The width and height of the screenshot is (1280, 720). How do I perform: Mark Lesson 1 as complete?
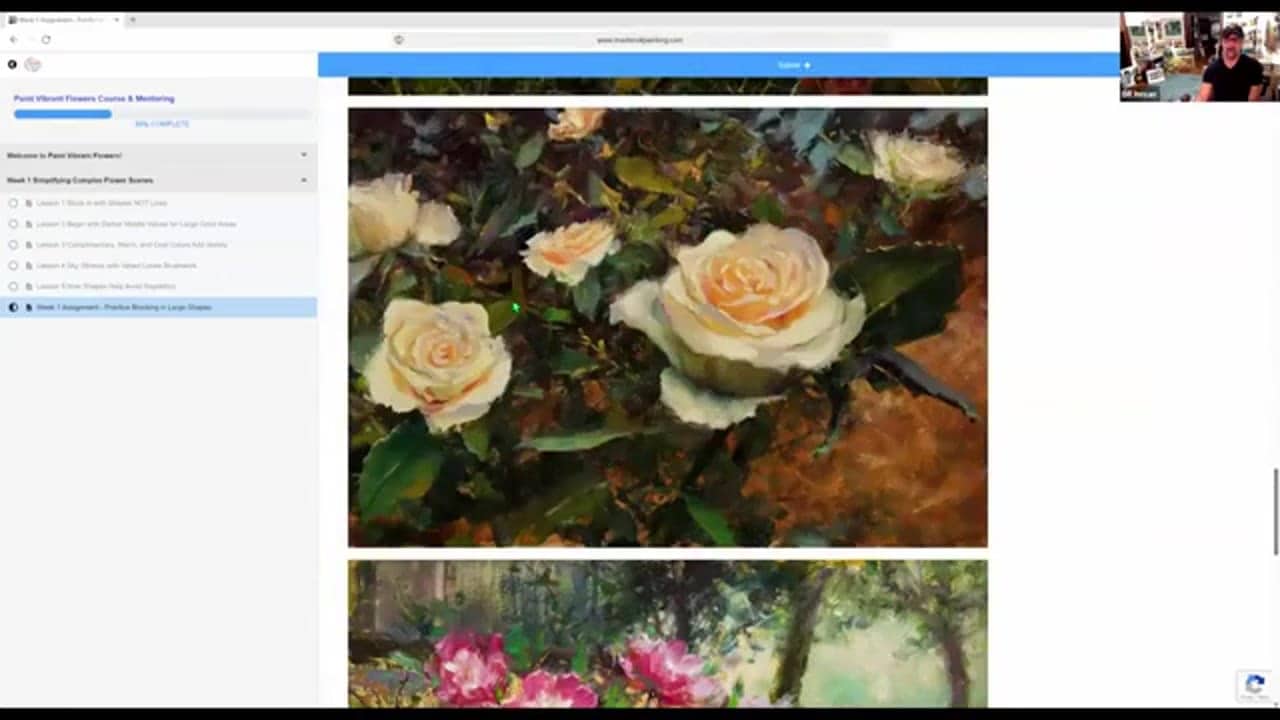(13, 203)
